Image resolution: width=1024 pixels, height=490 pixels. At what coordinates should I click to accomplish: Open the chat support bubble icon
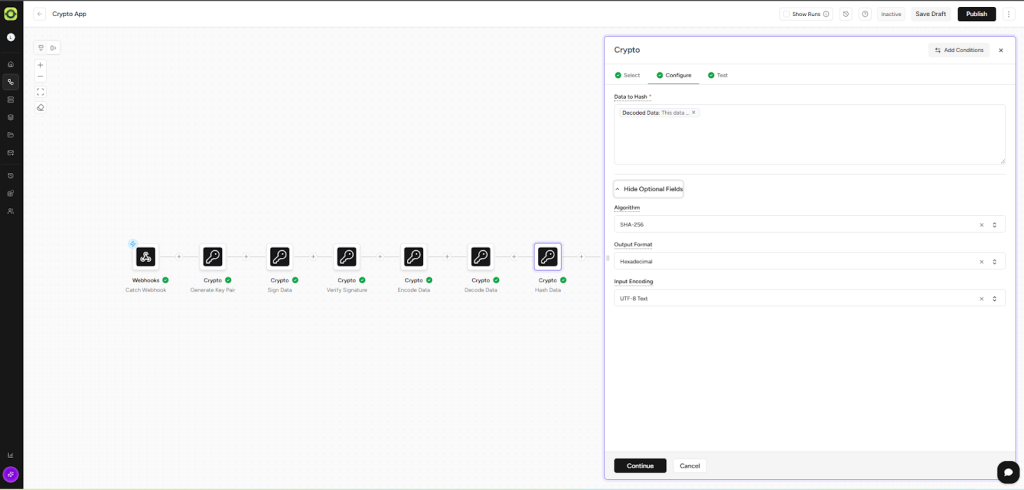pos(1008,472)
